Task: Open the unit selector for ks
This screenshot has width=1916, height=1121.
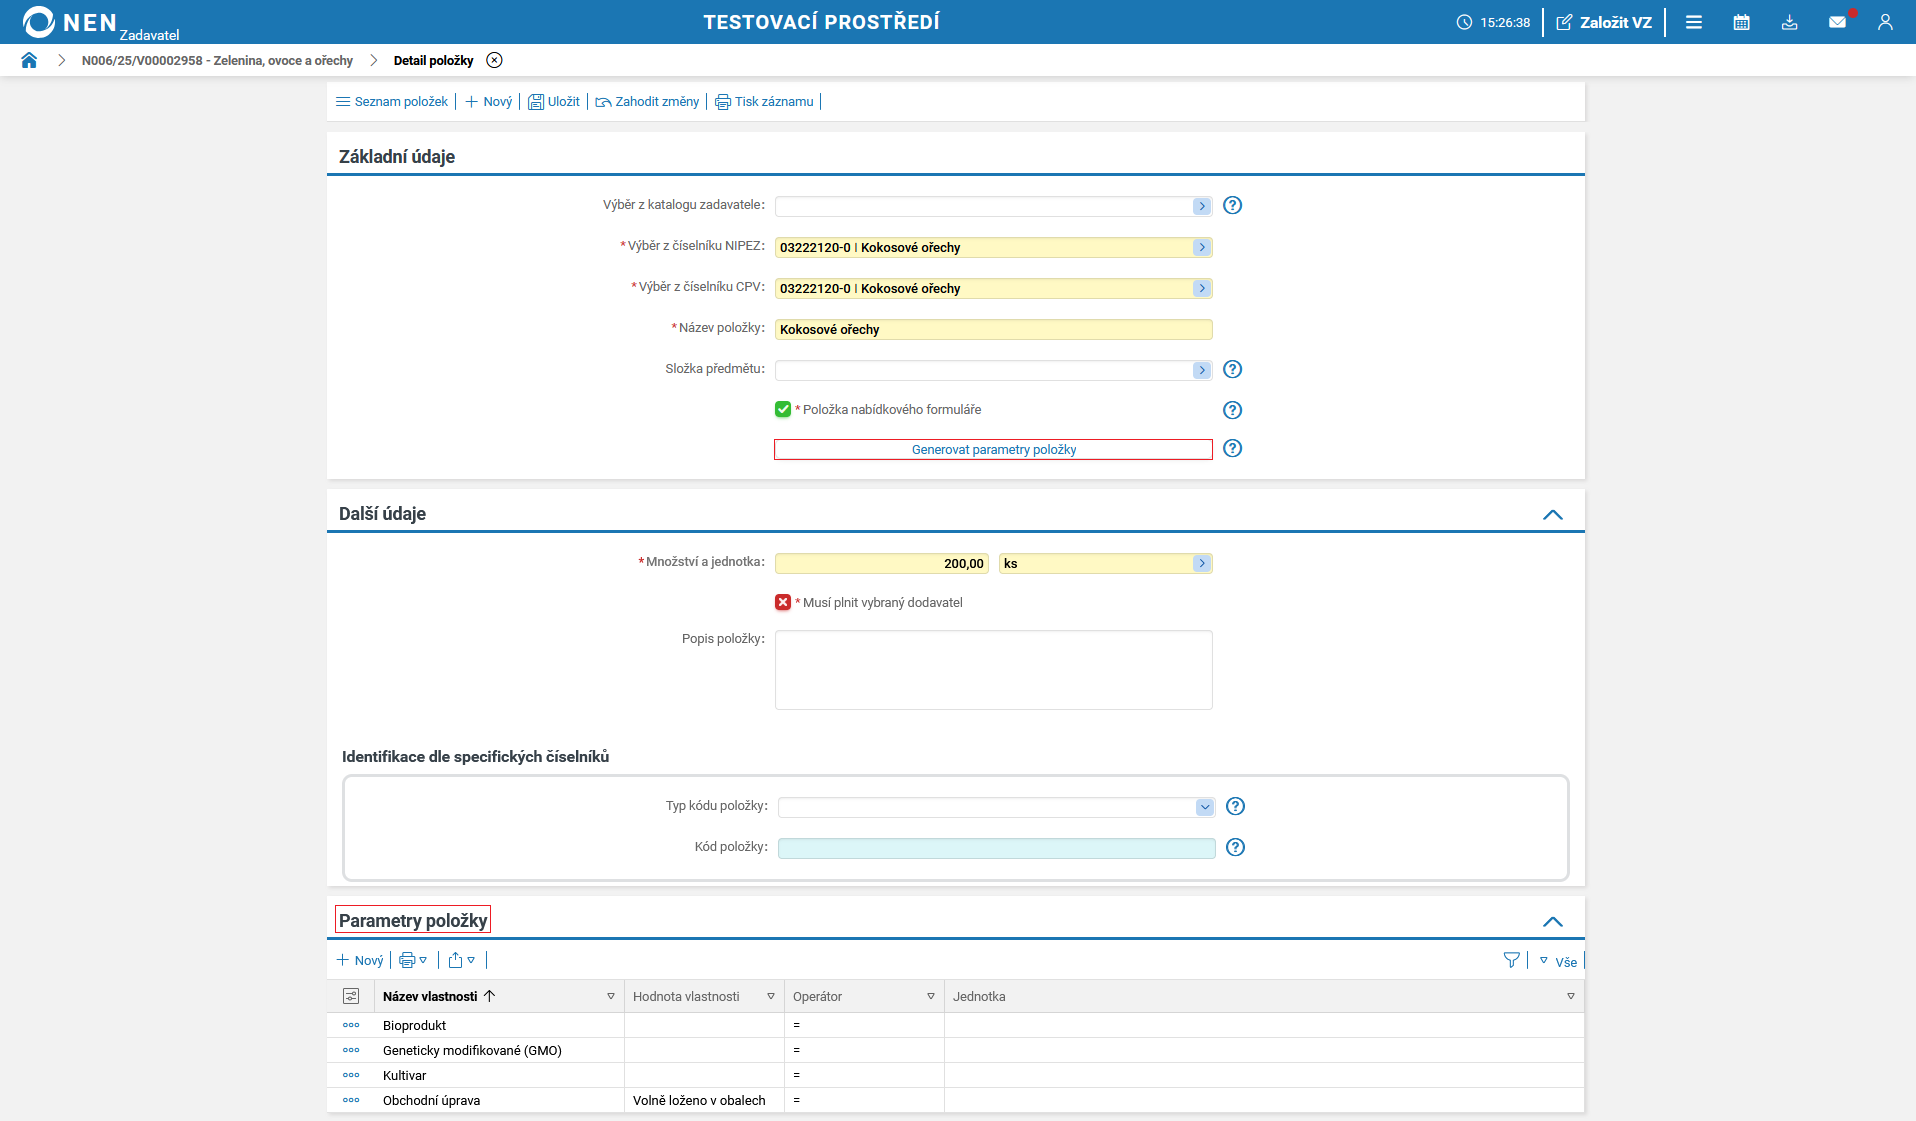Action: tap(1201, 564)
